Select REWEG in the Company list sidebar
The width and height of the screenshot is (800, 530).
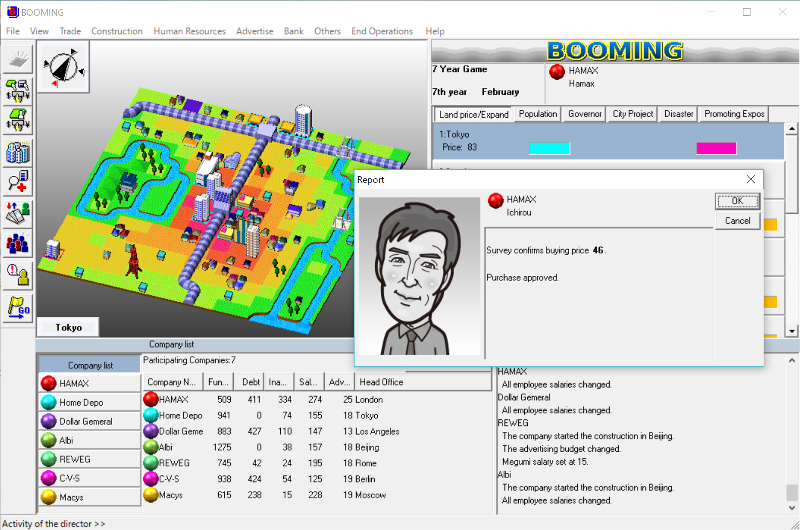89,459
